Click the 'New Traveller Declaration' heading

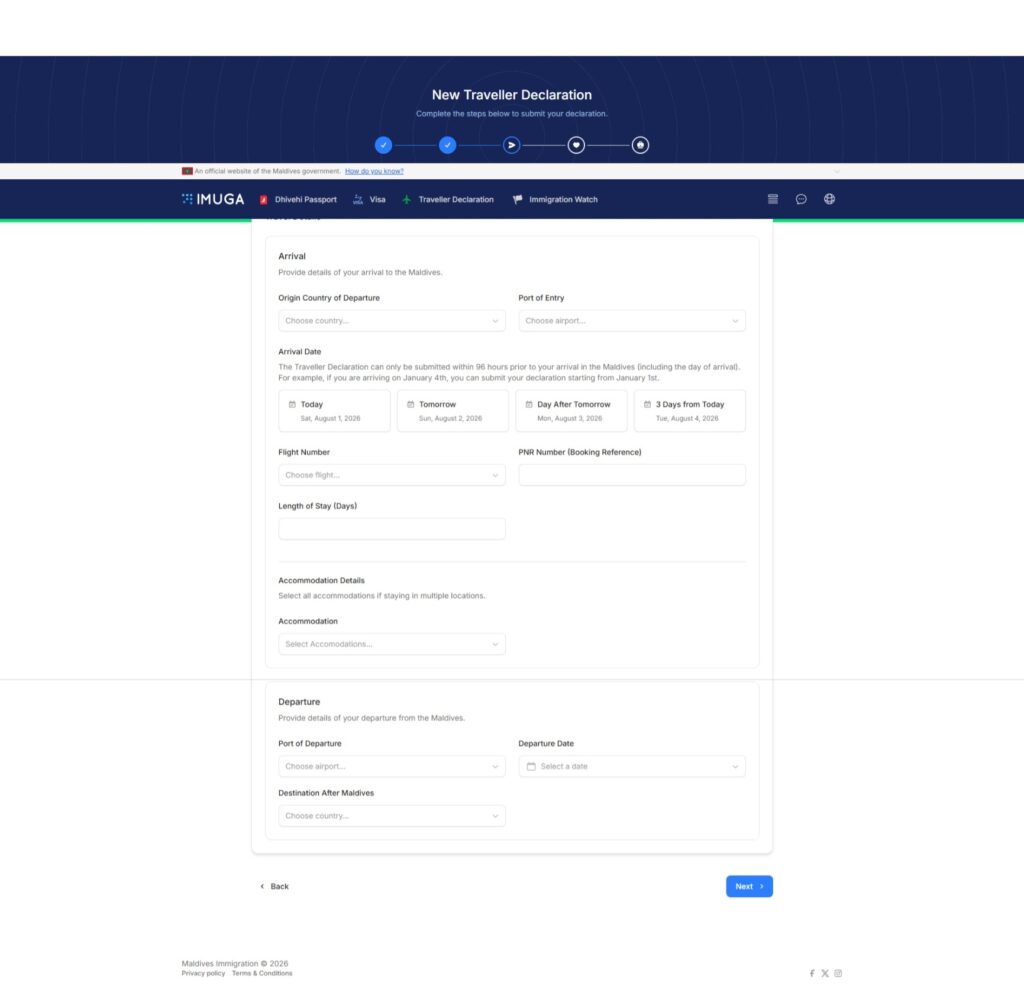click(x=511, y=95)
